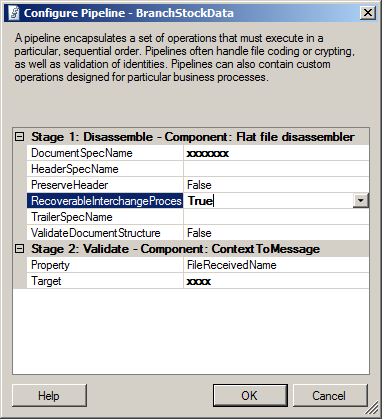Select the Property row label
The image size is (382, 419).
(105, 265)
